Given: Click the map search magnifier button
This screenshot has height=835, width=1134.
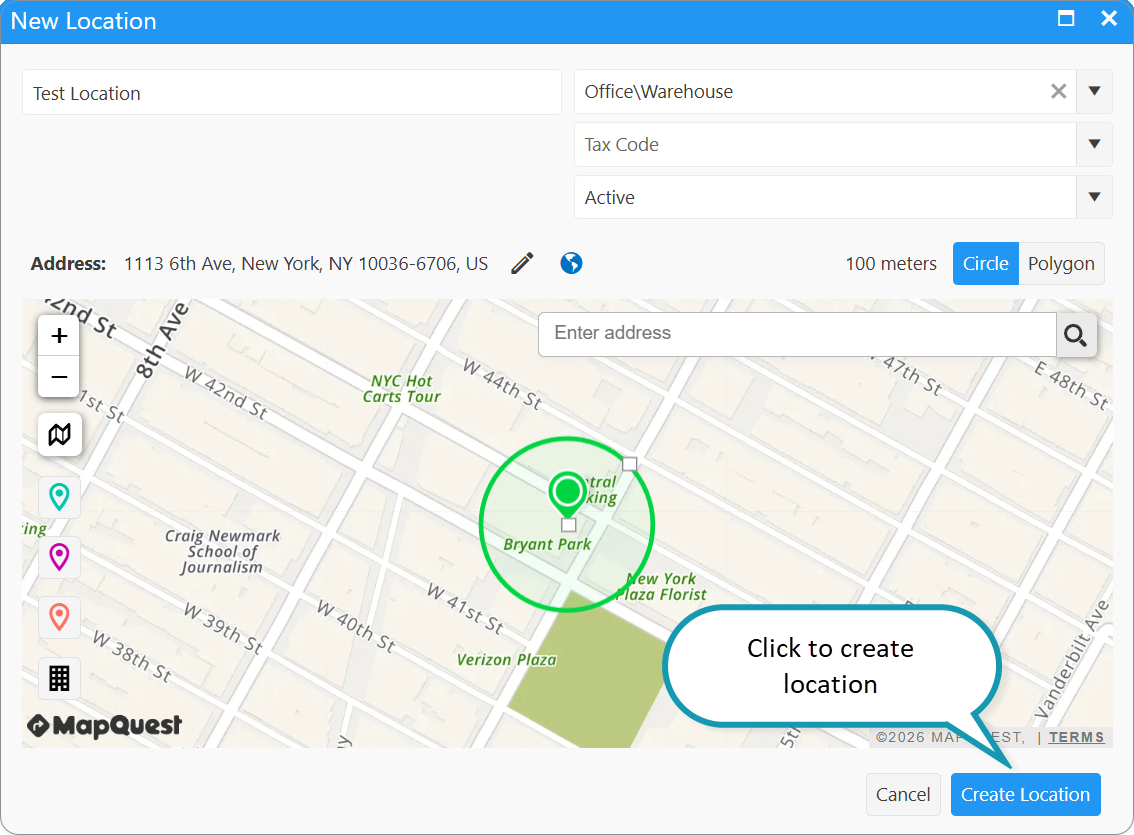Looking at the screenshot, I should pos(1076,335).
